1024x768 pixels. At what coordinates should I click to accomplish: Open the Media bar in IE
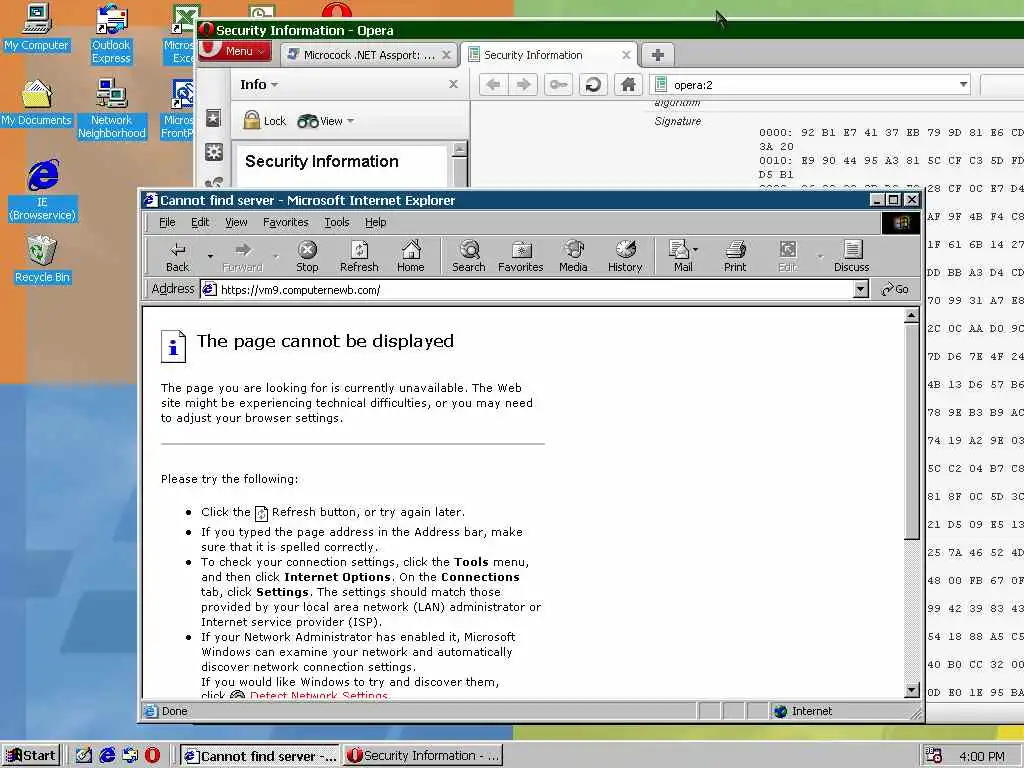[573, 256]
